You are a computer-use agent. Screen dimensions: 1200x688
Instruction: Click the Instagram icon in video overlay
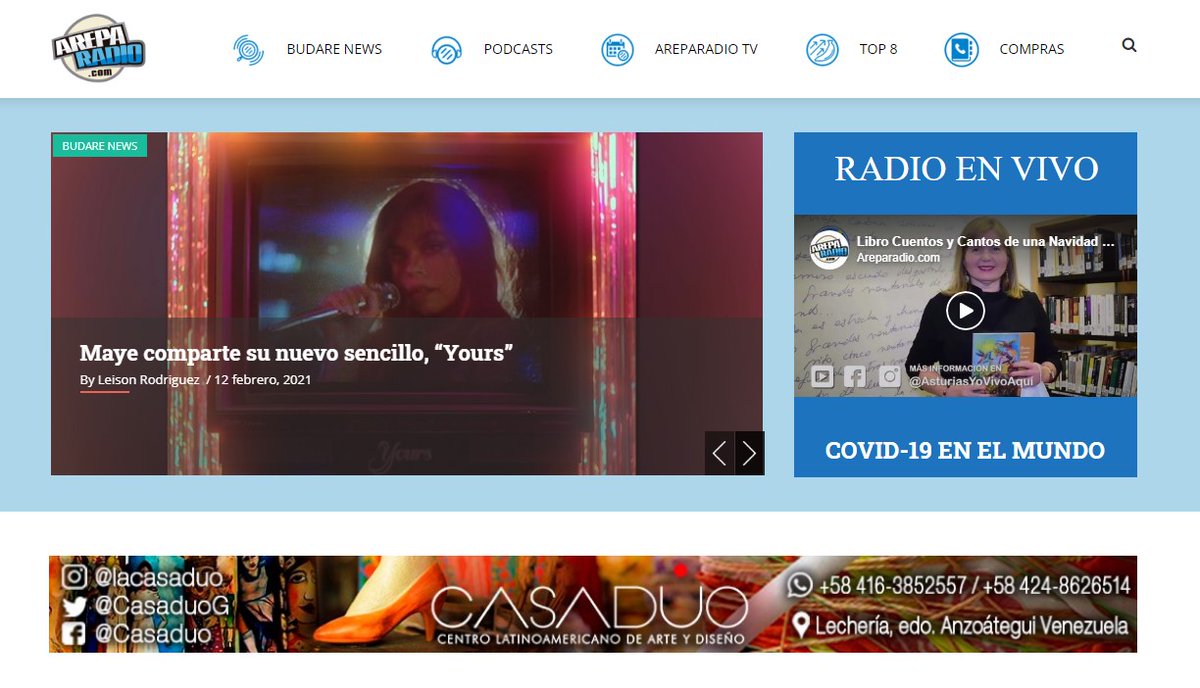[889, 376]
